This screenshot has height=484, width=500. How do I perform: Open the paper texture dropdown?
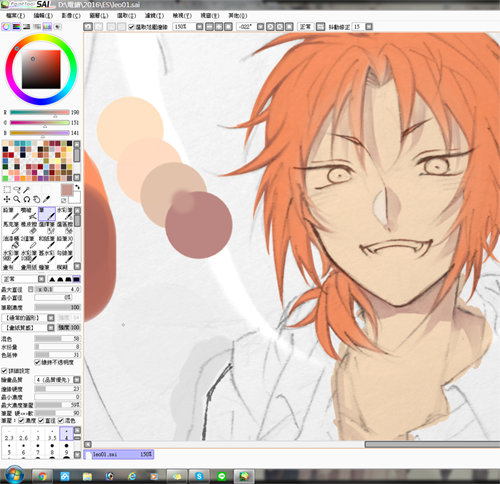click(51, 328)
